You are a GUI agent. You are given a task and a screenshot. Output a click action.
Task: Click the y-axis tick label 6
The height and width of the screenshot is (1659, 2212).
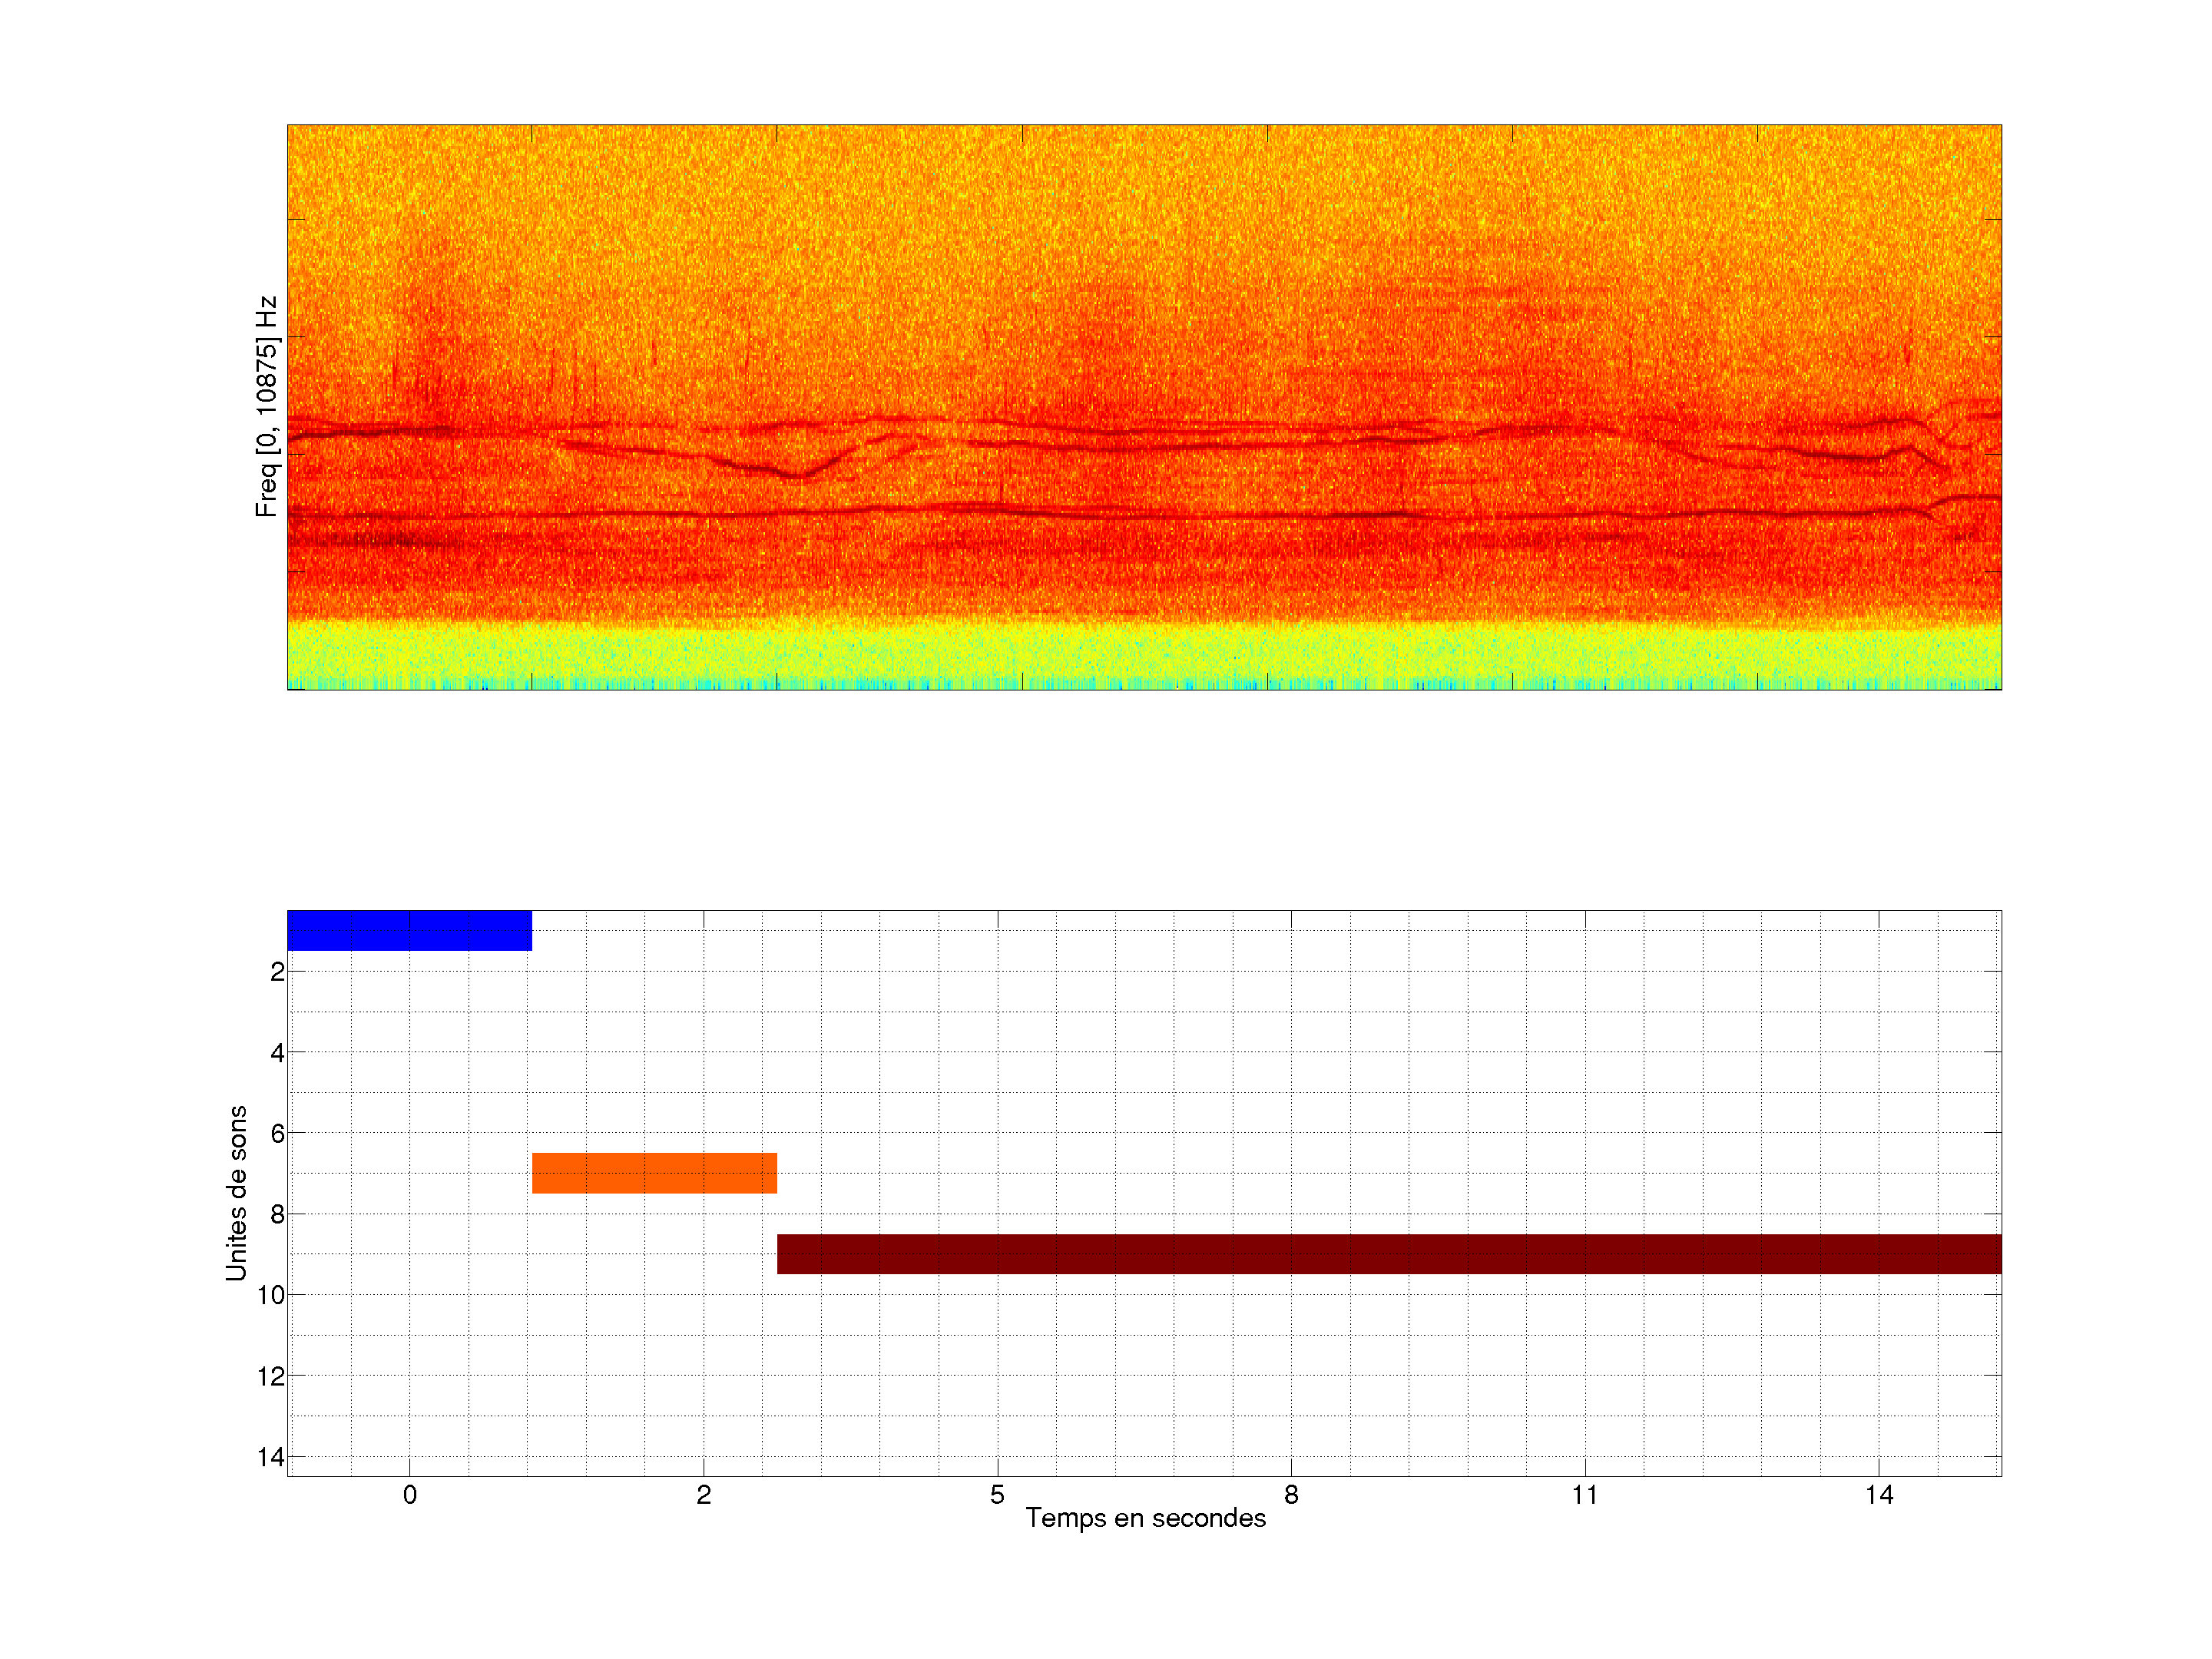[x=277, y=1133]
